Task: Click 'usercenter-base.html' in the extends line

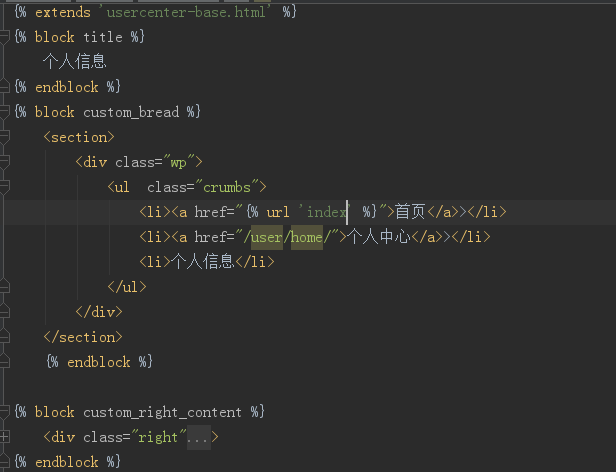Action: [x=186, y=12]
